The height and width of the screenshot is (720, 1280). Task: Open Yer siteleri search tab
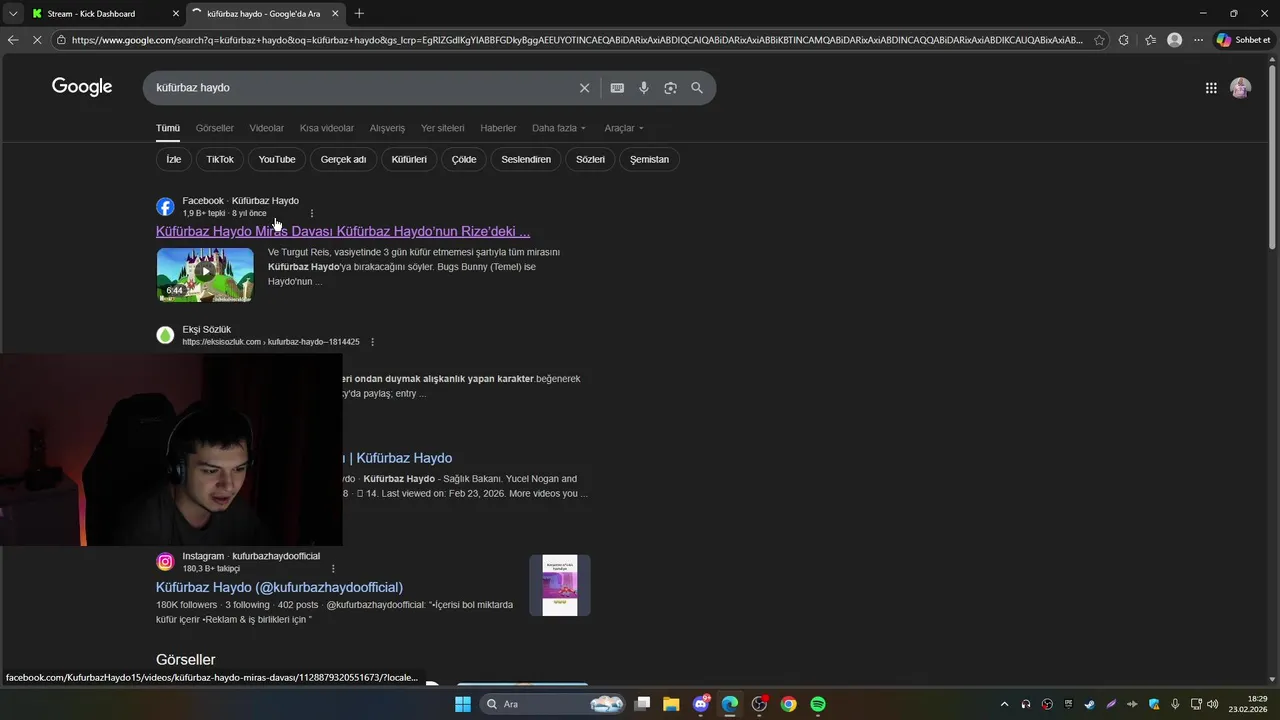click(442, 128)
